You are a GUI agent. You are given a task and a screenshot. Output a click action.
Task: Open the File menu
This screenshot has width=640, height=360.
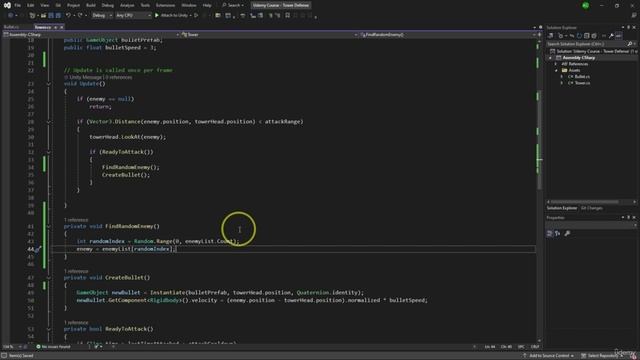(x=18, y=5)
